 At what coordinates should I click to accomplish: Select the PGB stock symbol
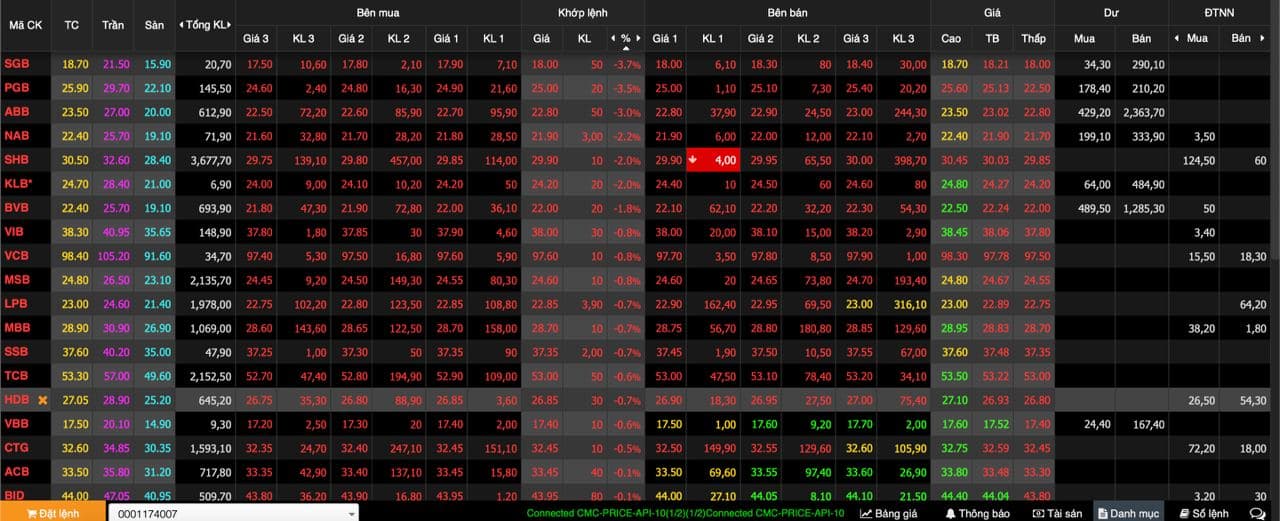pyautogui.click(x=17, y=88)
